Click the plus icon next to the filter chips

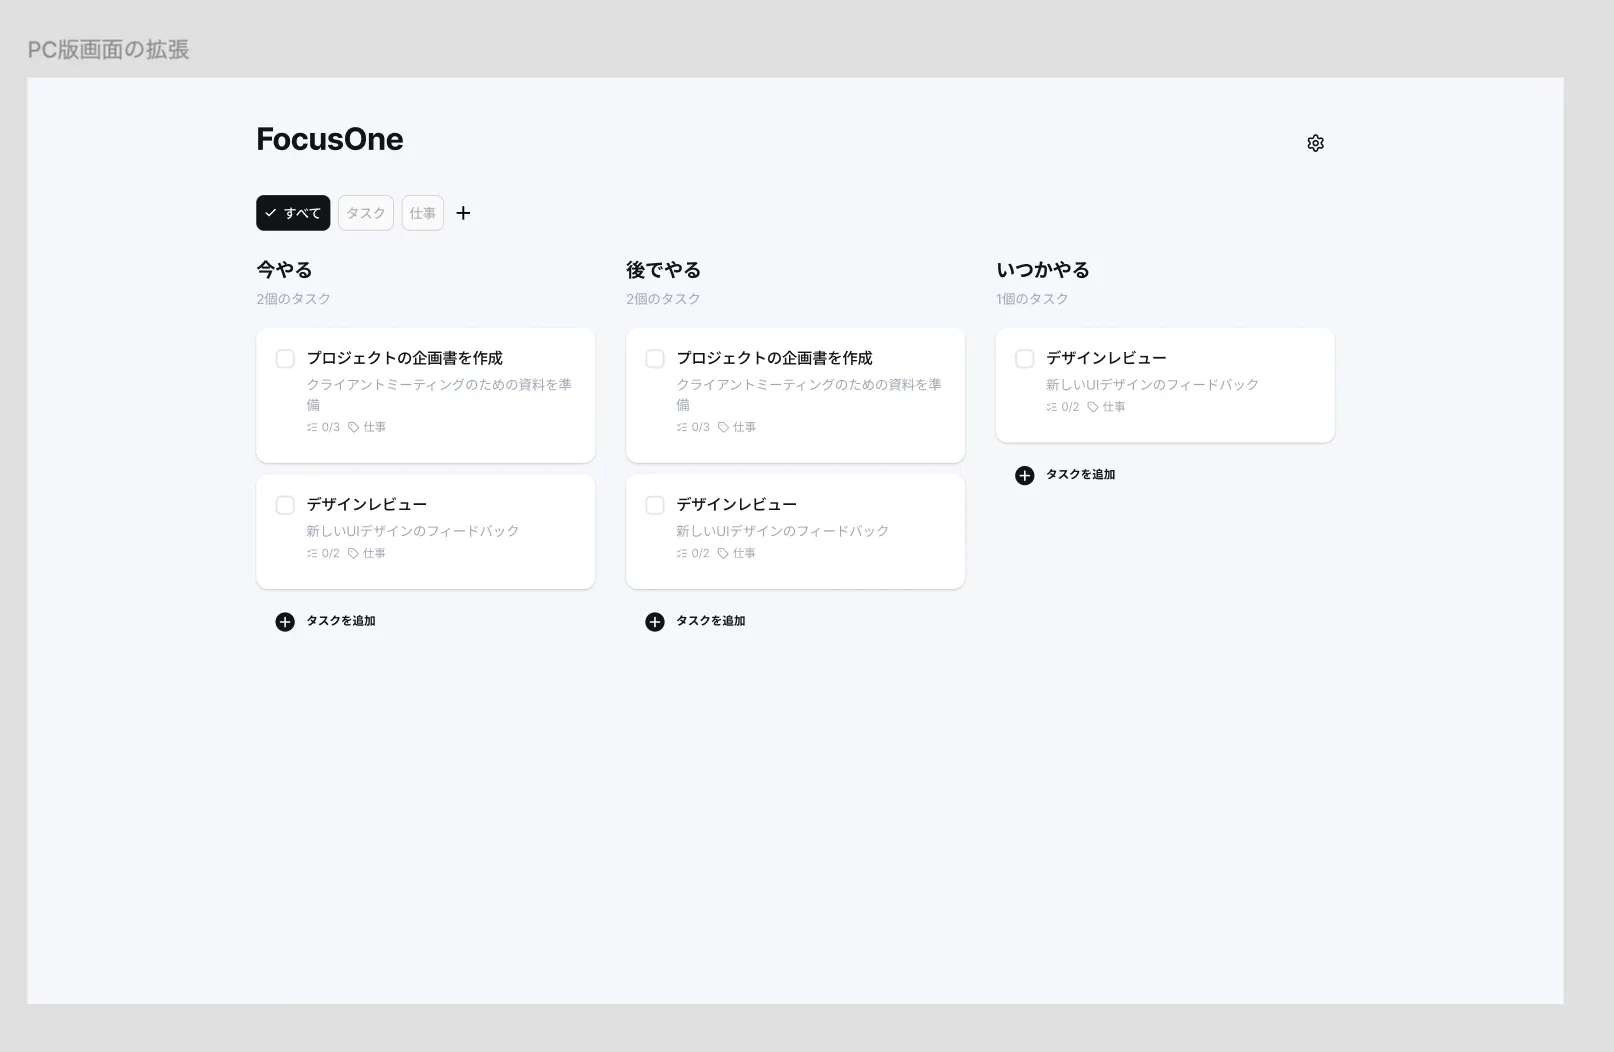pos(463,213)
